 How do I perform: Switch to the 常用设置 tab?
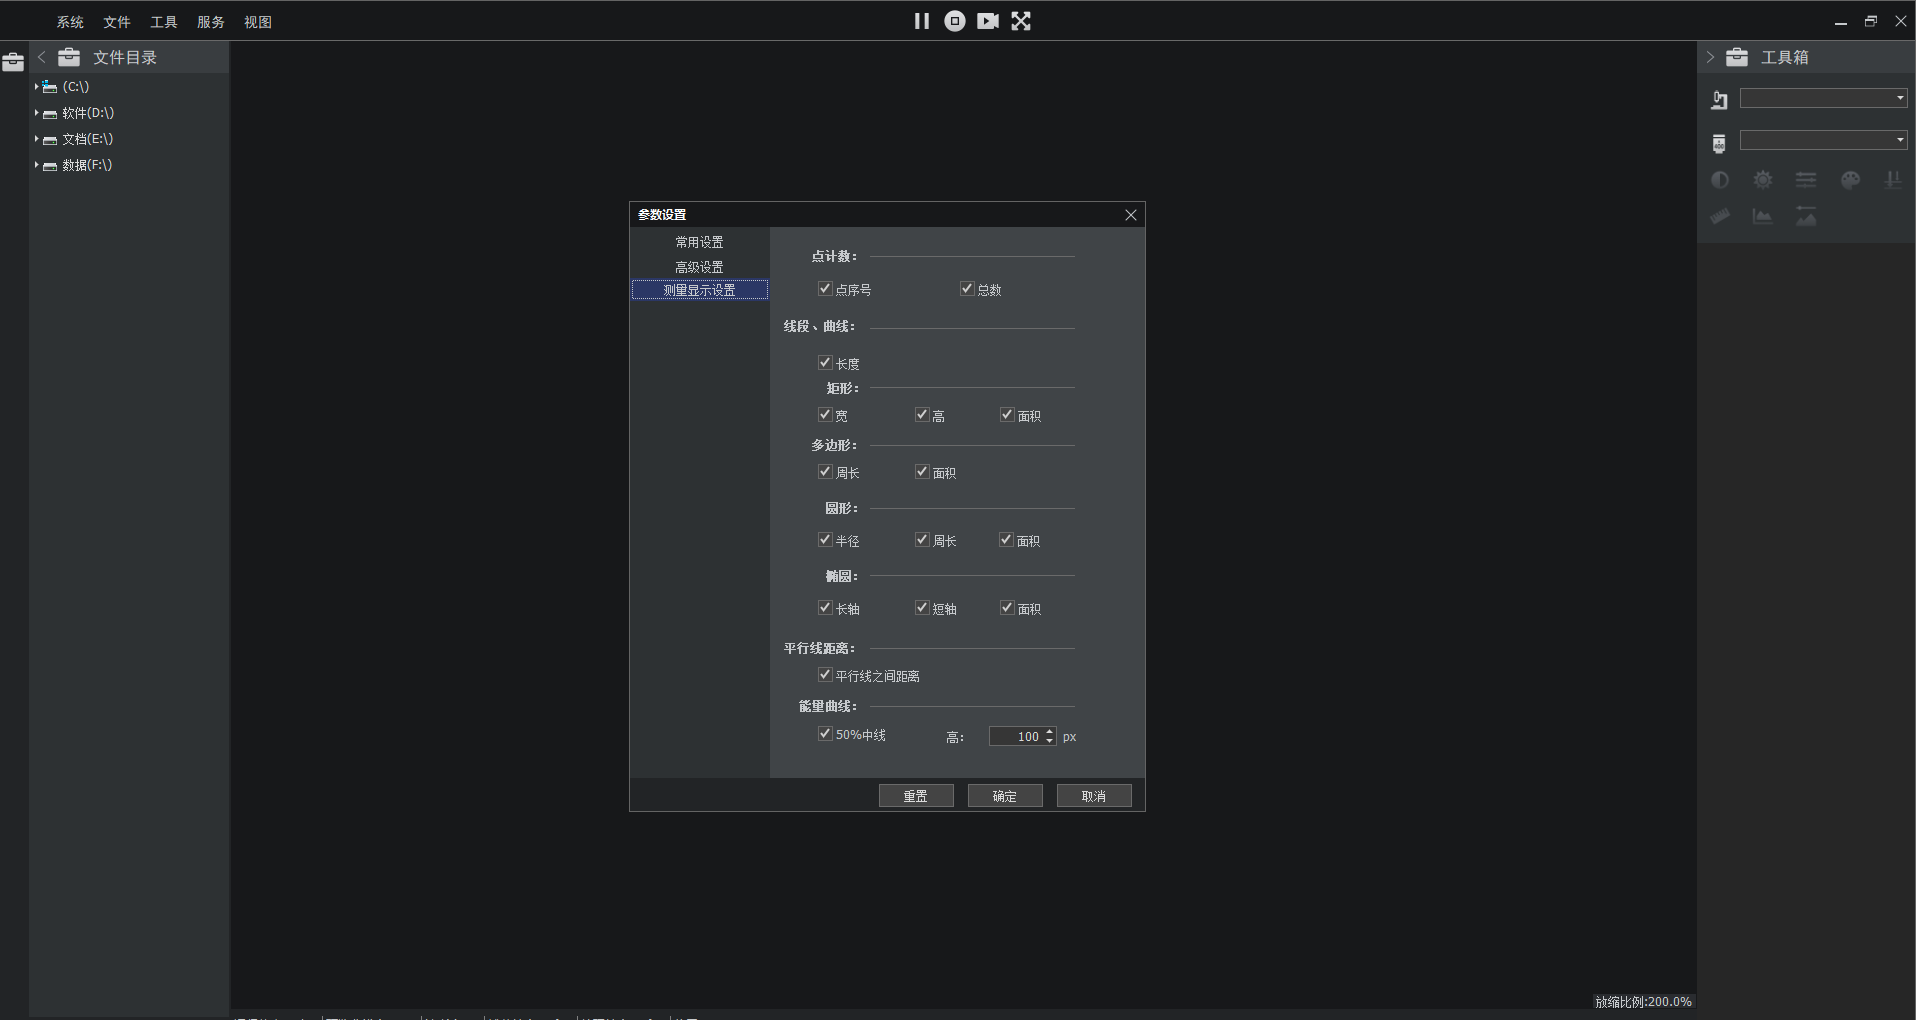click(699, 242)
